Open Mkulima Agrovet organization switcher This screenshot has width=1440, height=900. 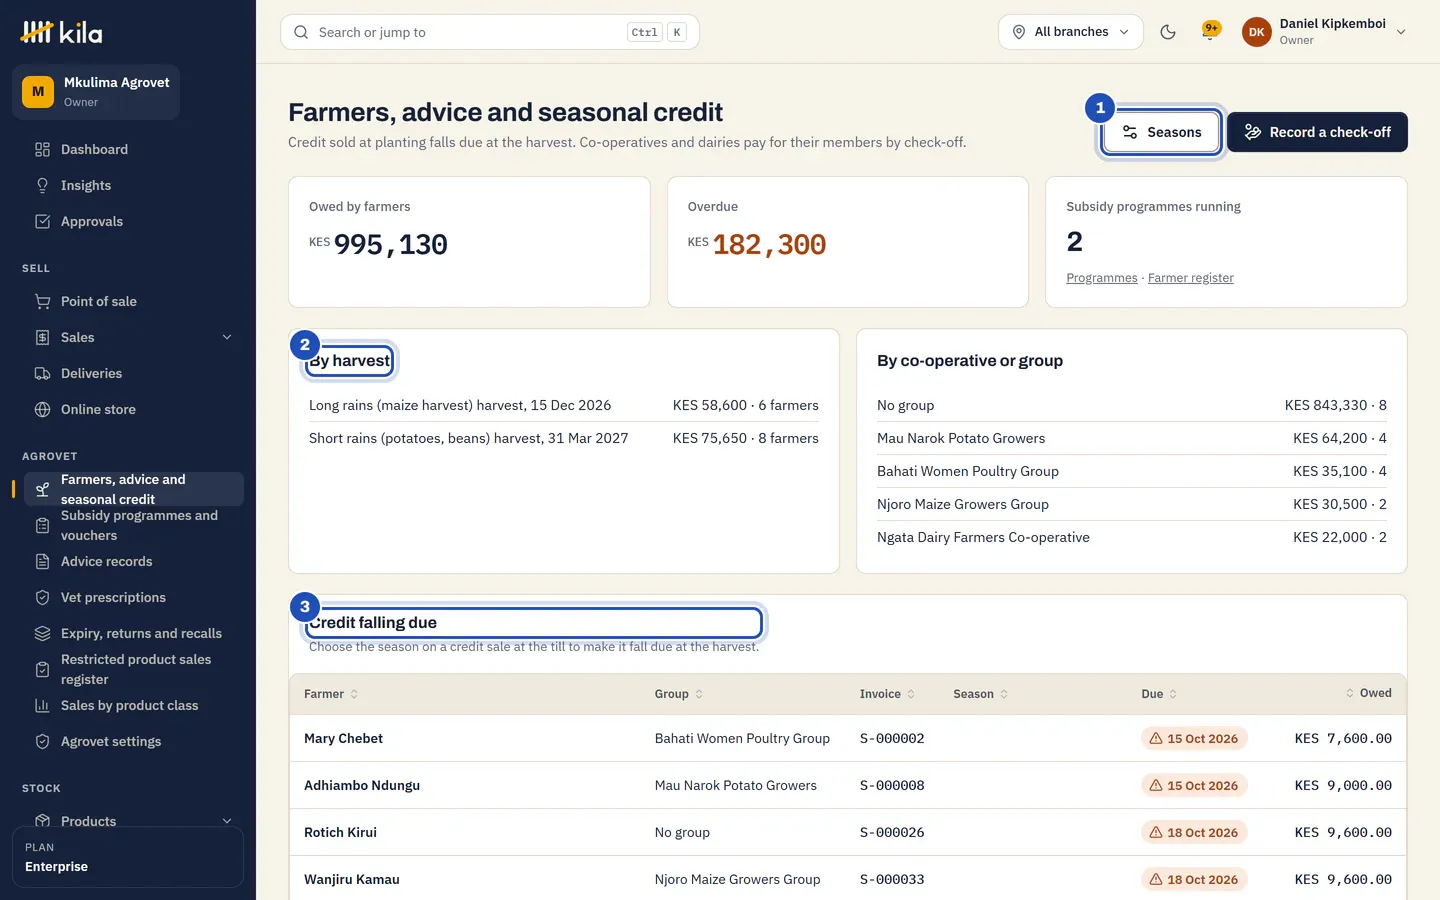point(96,92)
